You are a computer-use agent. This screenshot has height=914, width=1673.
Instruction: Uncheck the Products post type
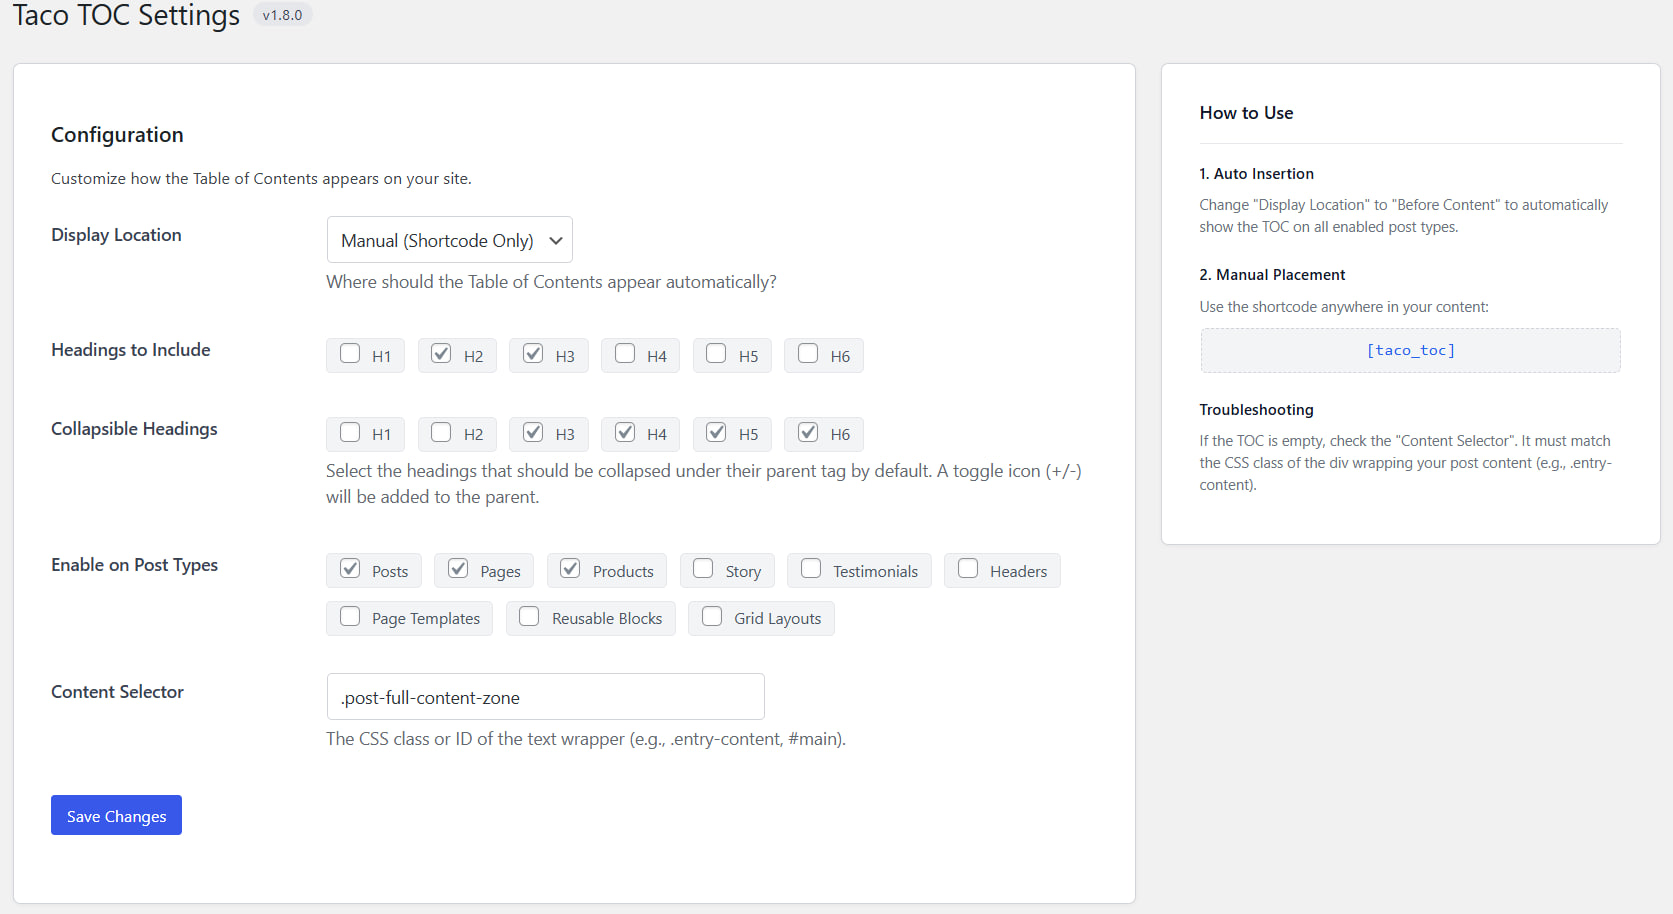pos(570,569)
